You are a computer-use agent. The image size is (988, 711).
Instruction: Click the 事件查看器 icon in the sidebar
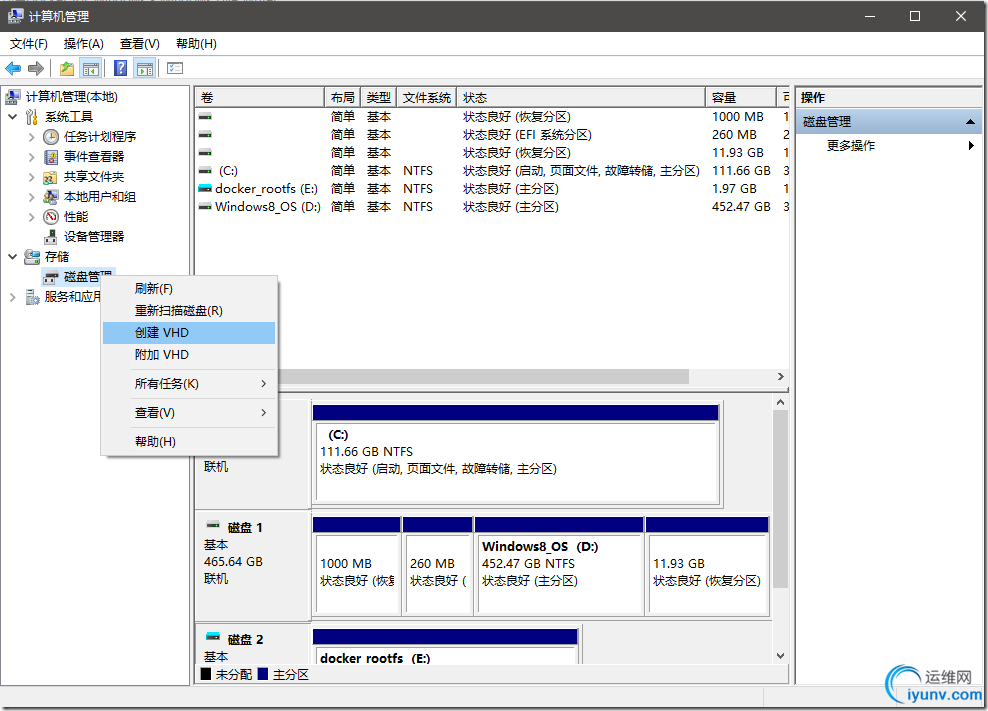click(51, 156)
